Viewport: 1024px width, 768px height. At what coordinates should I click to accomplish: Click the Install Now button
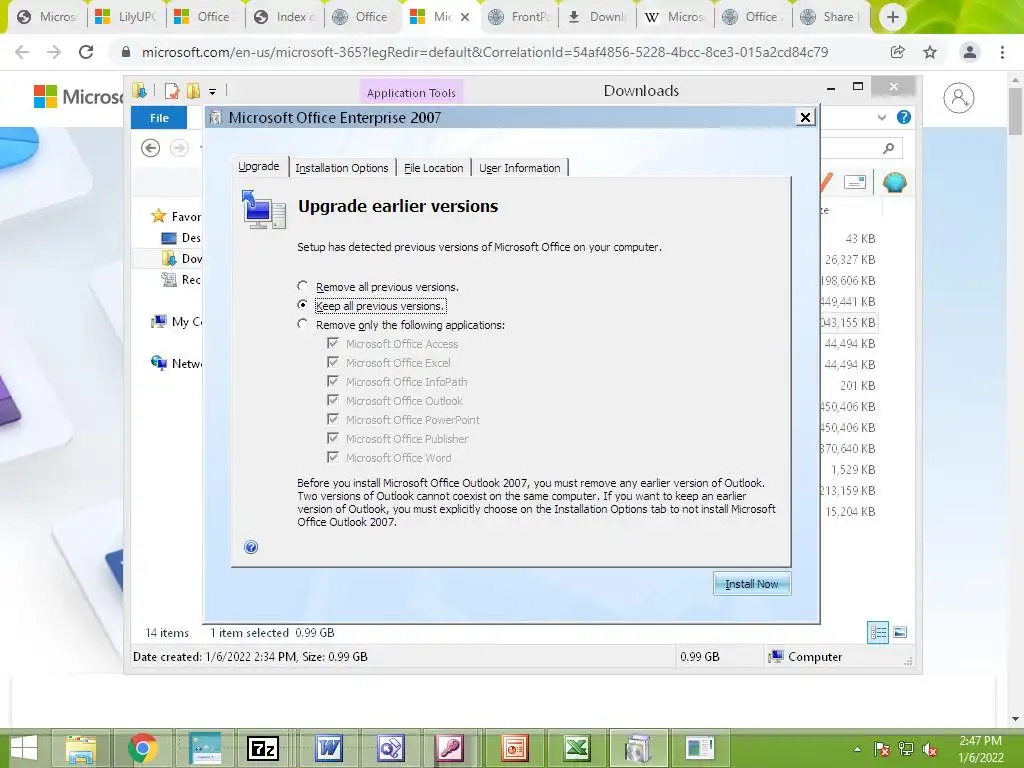click(x=752, y=584)
